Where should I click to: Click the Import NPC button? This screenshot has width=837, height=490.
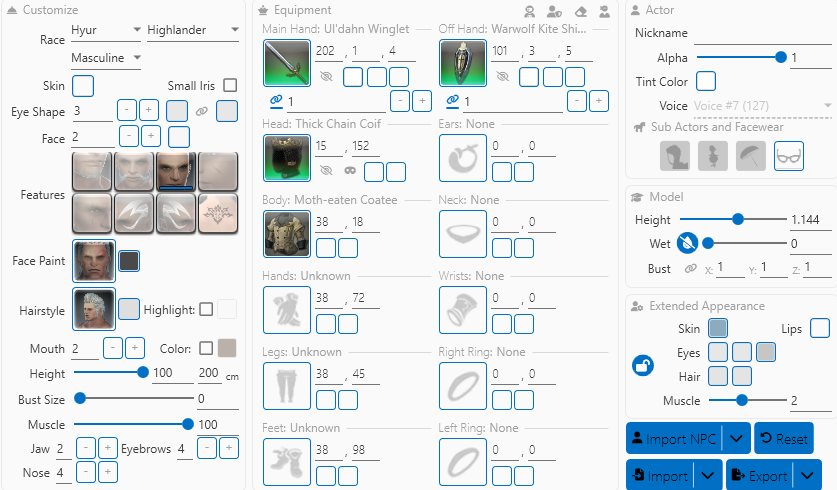click(x=674, y=439)
